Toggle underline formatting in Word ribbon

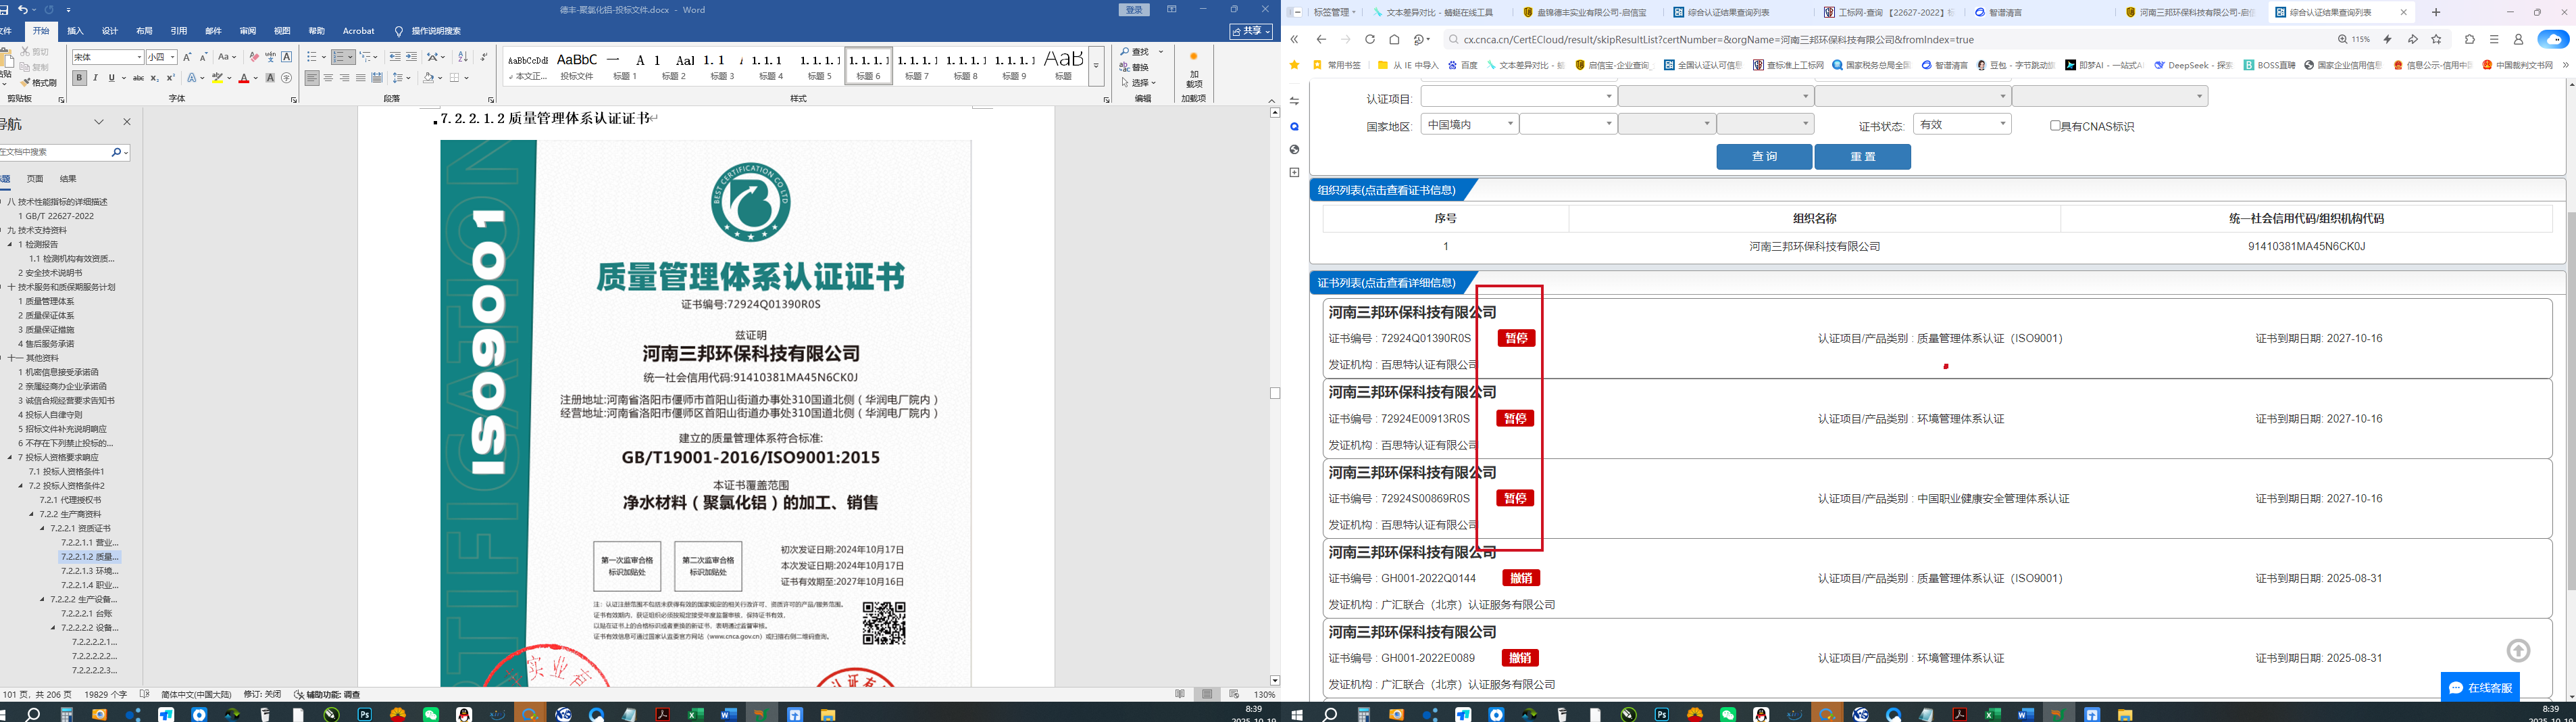pyautogui.click(x=111, y=78)
